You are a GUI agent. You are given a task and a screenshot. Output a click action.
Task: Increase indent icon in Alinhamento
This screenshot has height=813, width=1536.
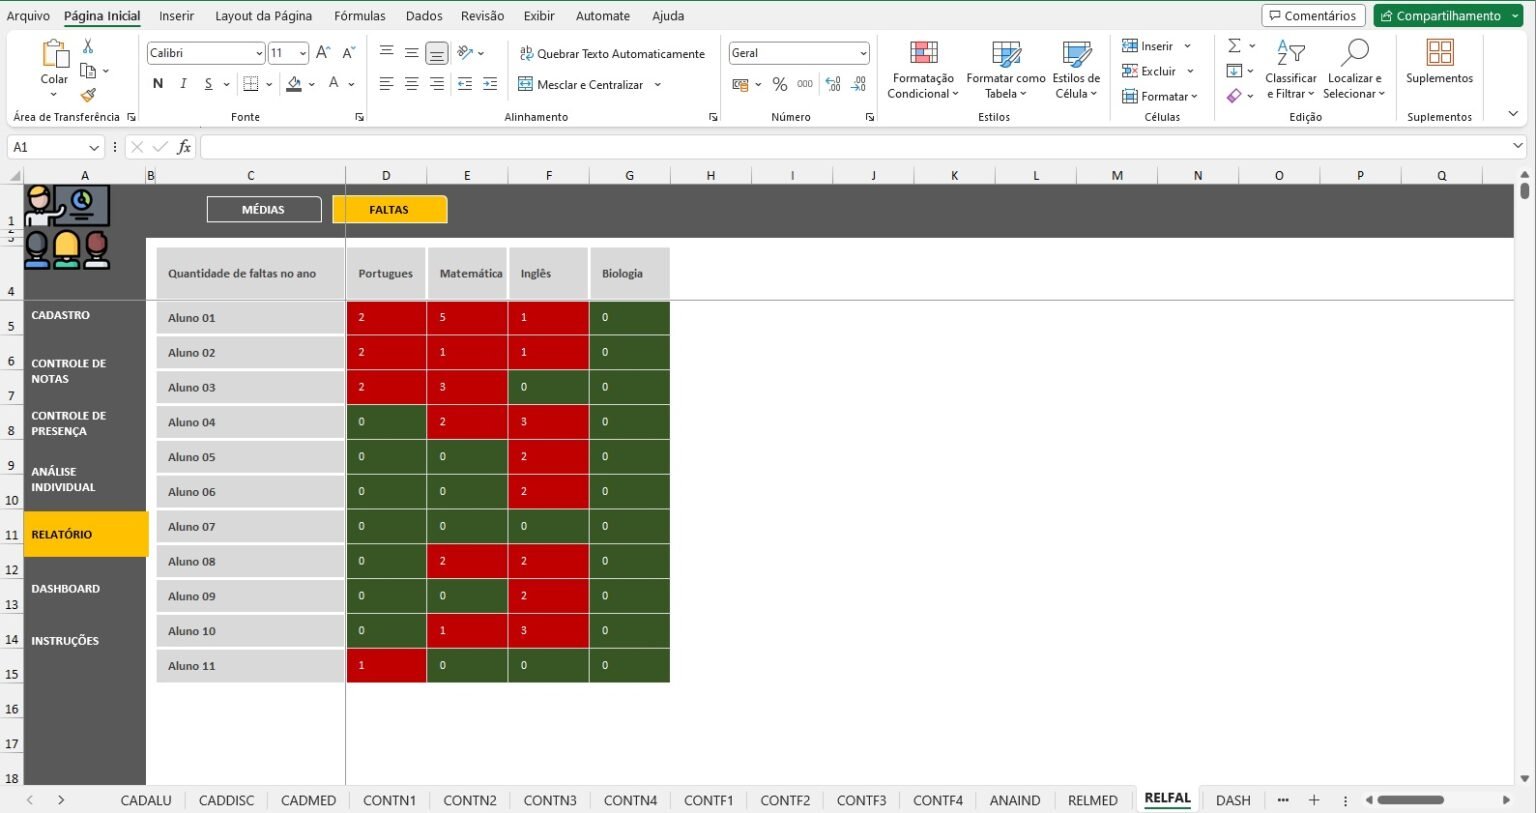pos(490,84)
